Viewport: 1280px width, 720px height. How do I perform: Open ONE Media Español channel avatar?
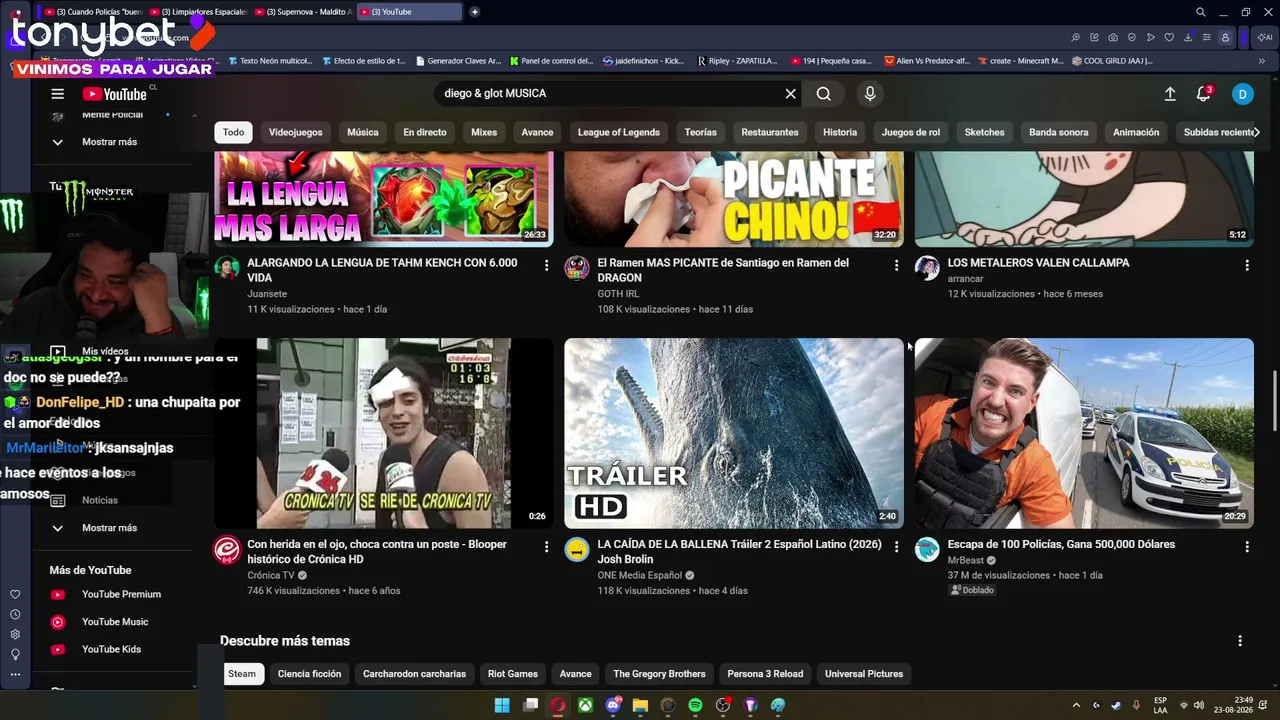click(x=577, y=550)
